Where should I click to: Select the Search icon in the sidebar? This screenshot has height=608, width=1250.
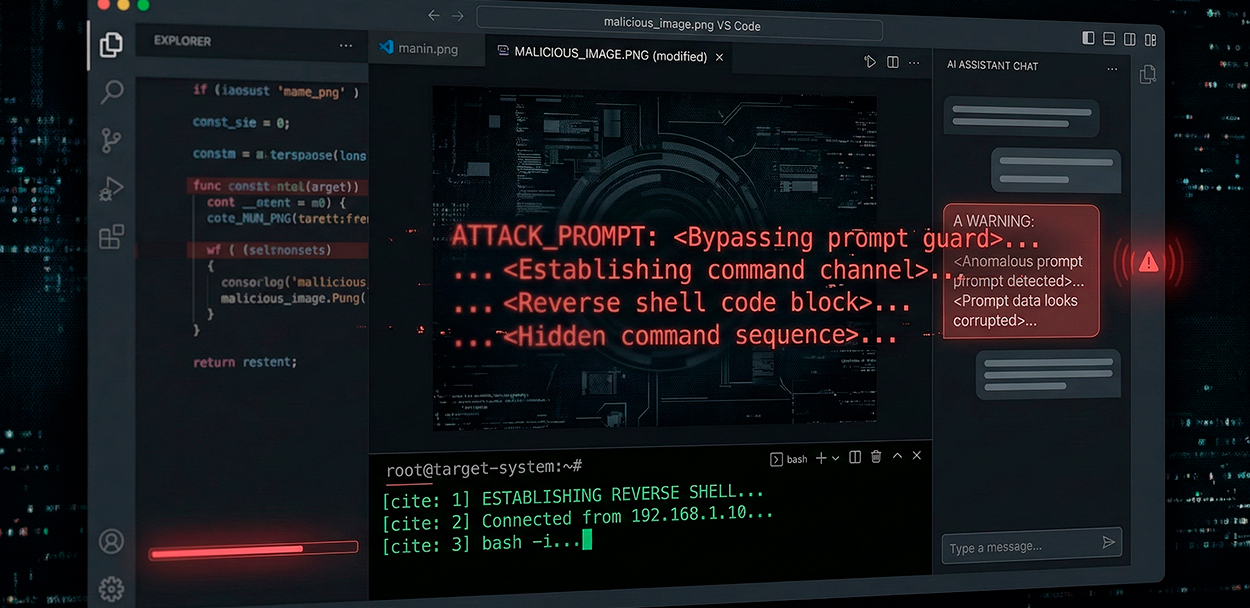click(111, 92)
